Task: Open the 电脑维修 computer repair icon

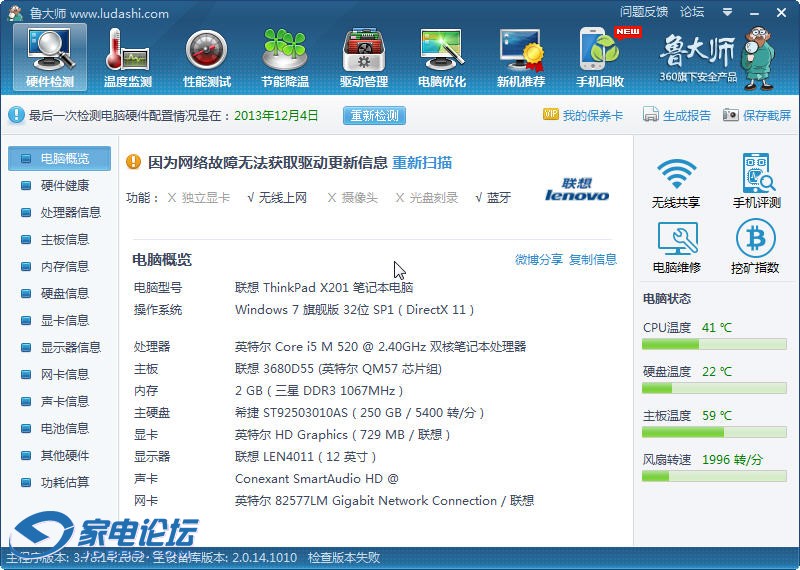Action: point(677,247)
